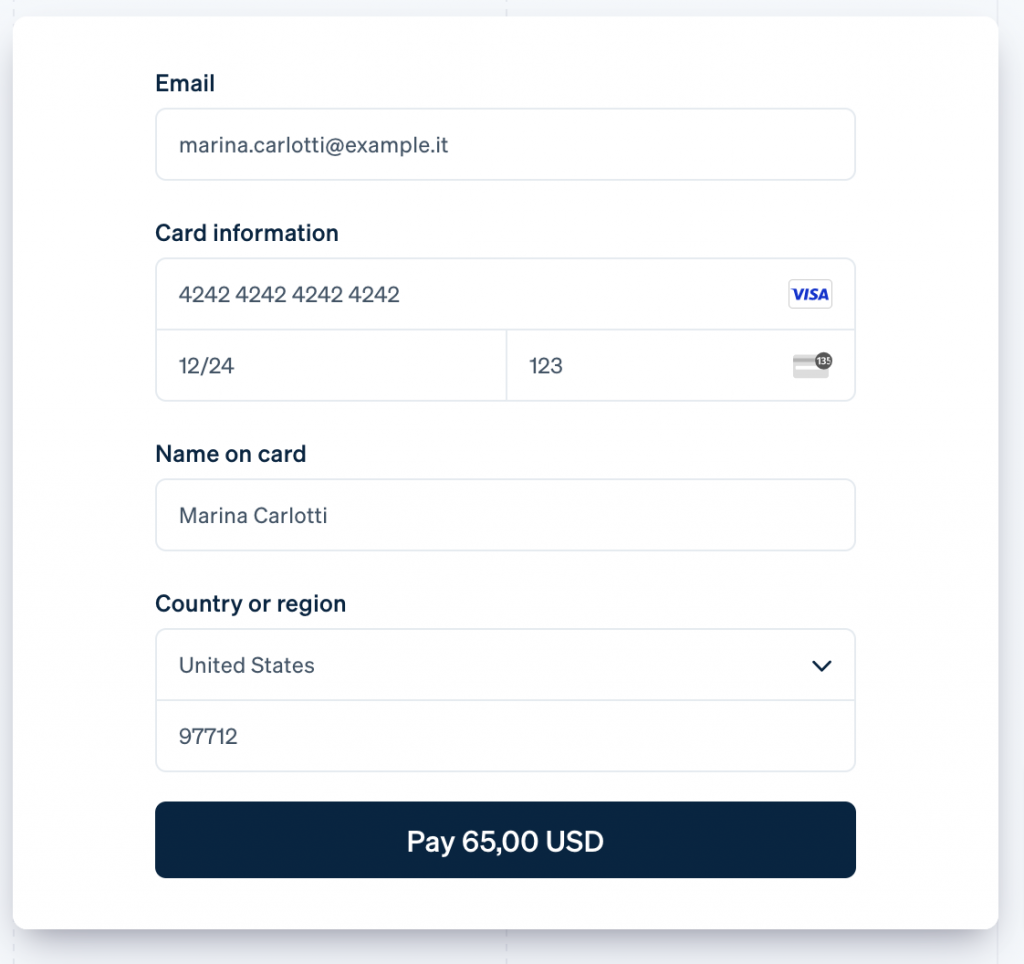Image resolution: width=1024 pixels, height=964 pixels.
Task: Focus the expiry date field showing 12/24
Action: (x=331, y=365)
